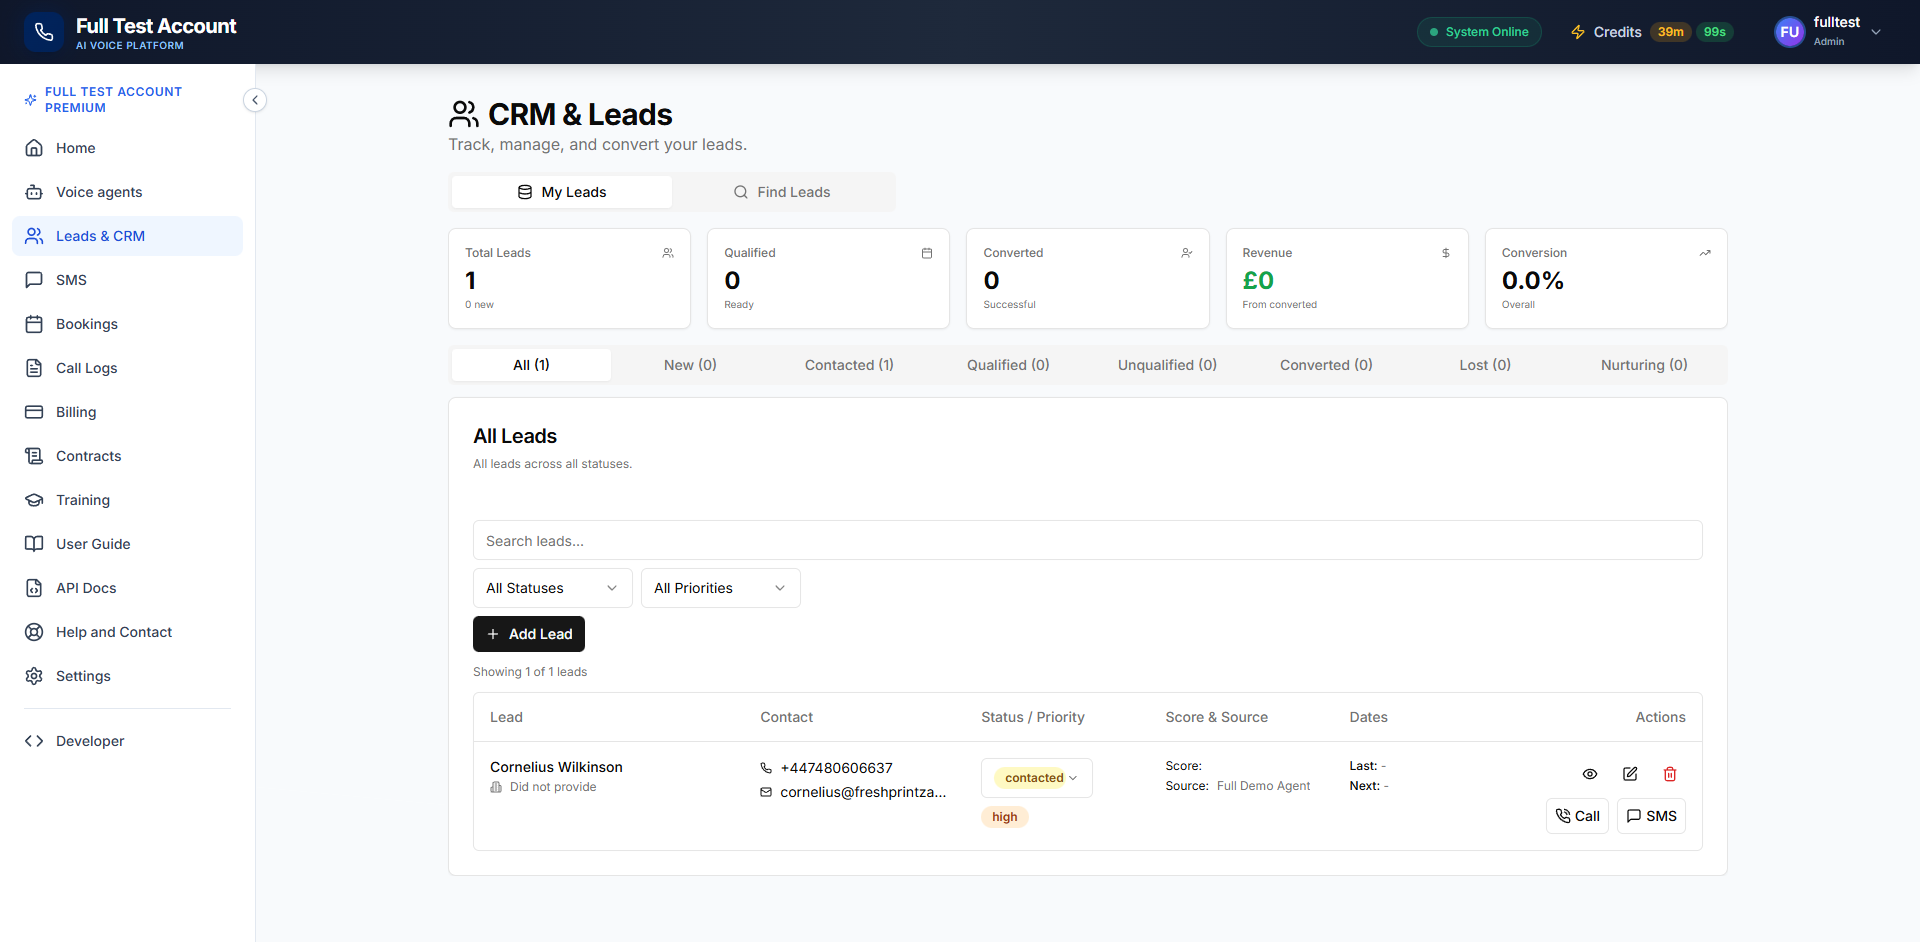Open the Bookings section
This screenshot has height=942, width=1920.
click(x=85, y=324)
